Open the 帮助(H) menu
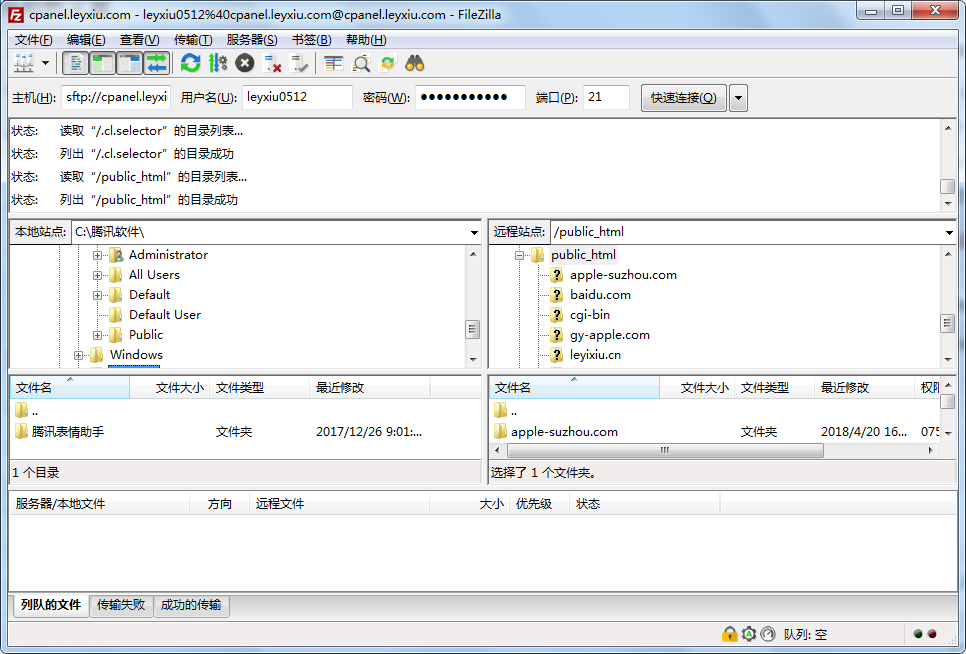Image resolution: width=966 pixels, height=654 pixels. click(x=366, y=40)
